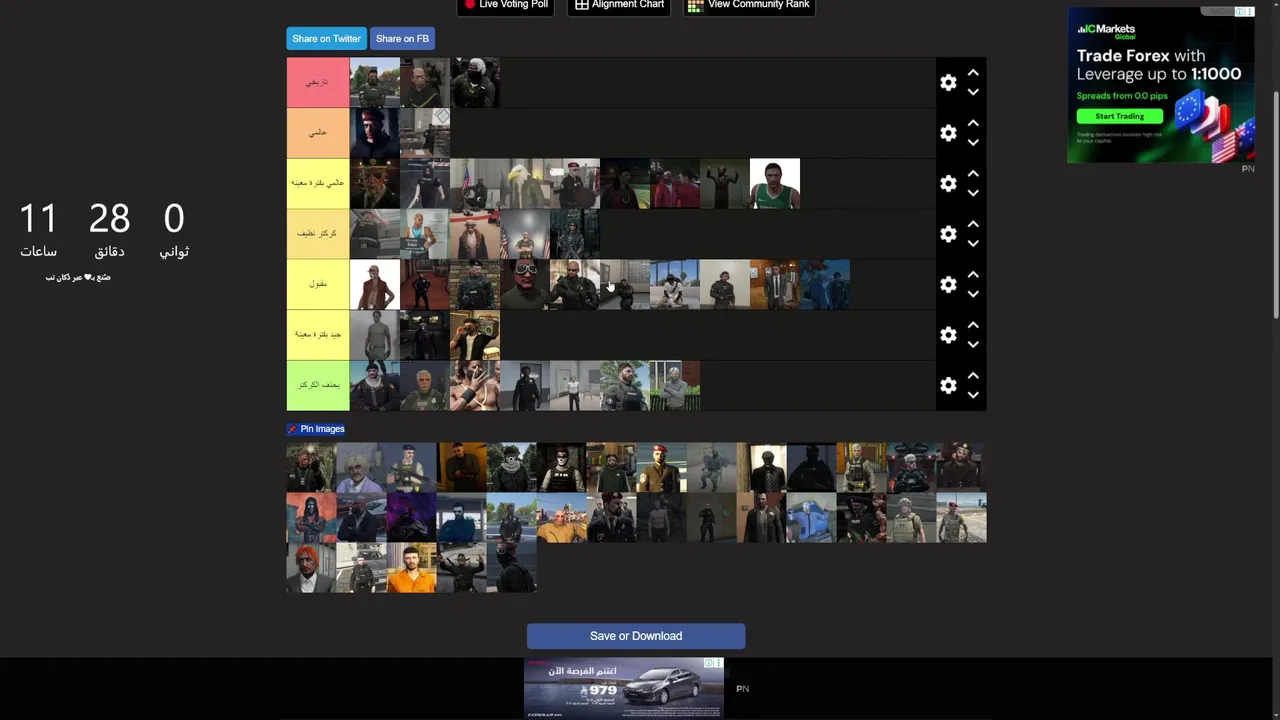Move جيد بفترة معينة tier row down
1280x720 pixels.
coord(973,344)
